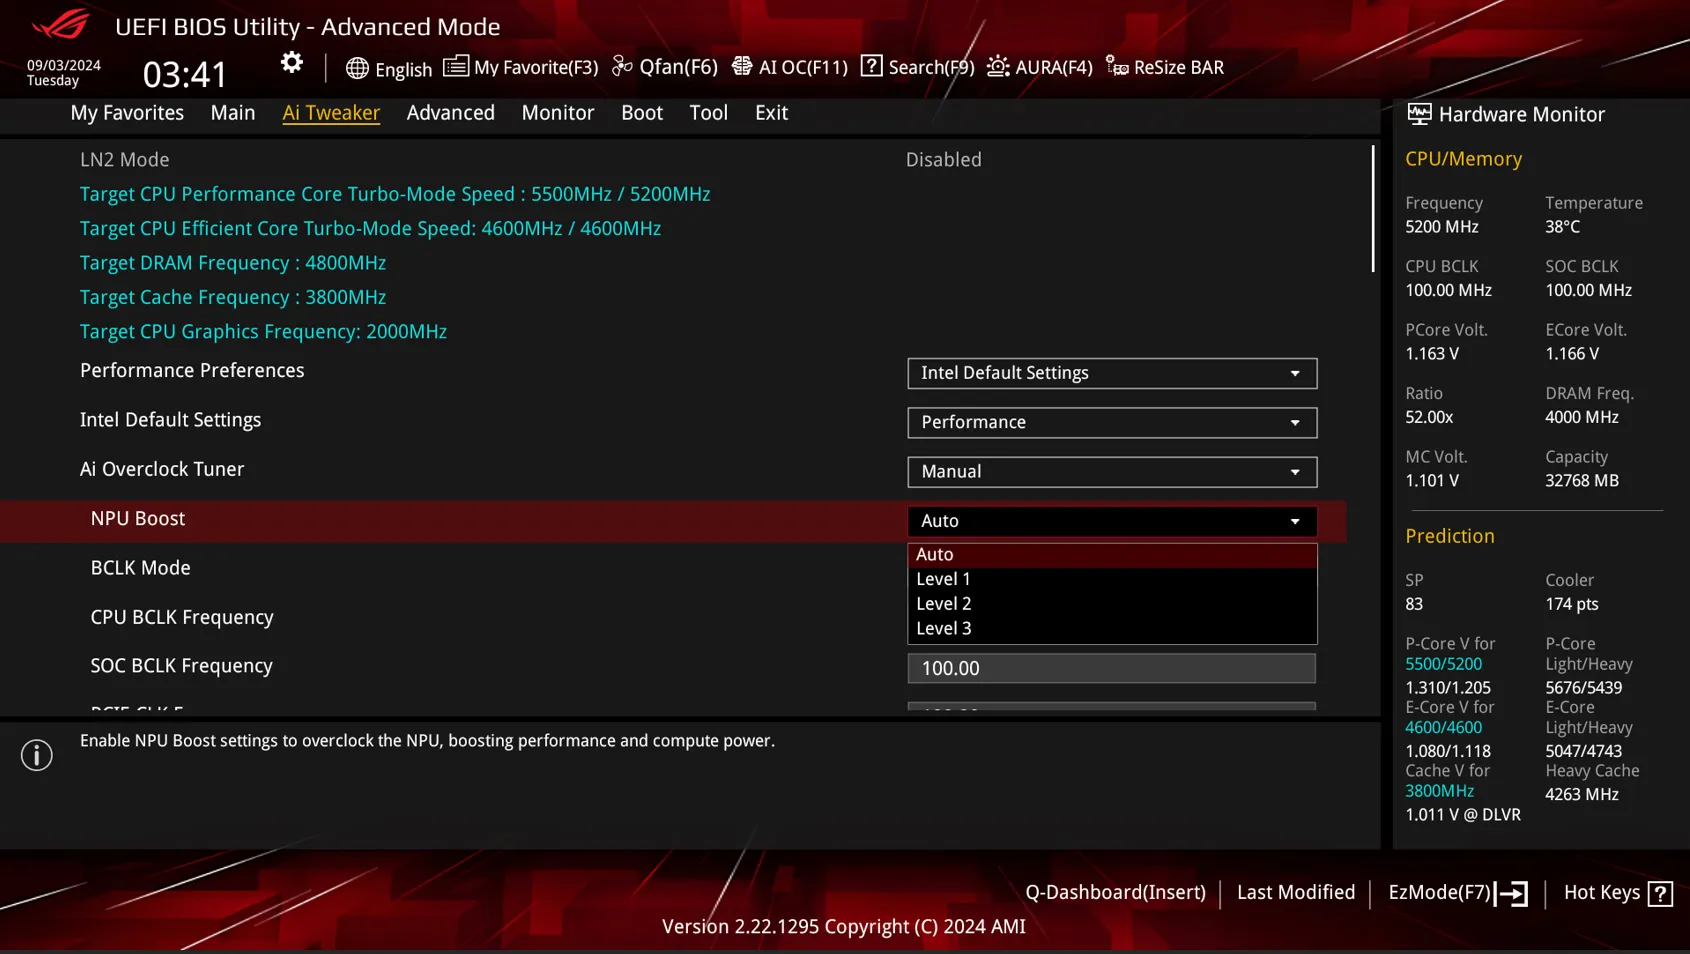Click the settings gear icon

click(291, 64)
